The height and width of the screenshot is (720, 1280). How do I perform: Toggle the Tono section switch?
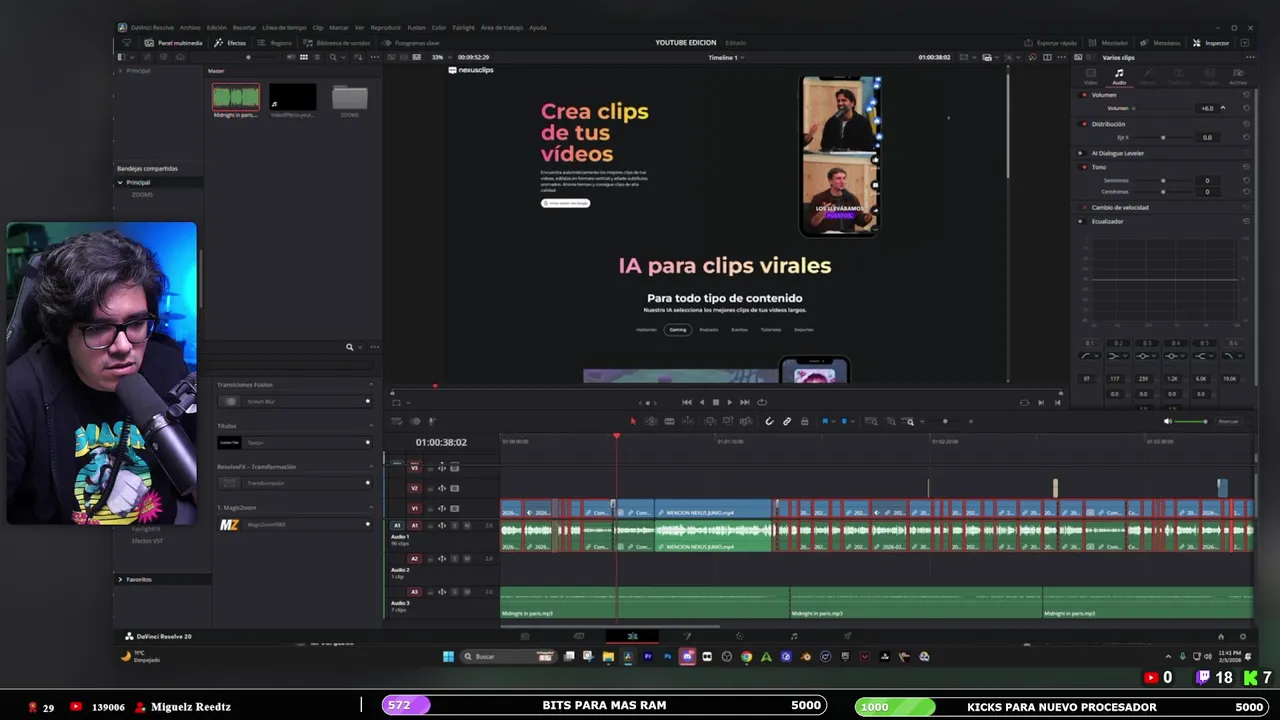(x=1083, y=167)
